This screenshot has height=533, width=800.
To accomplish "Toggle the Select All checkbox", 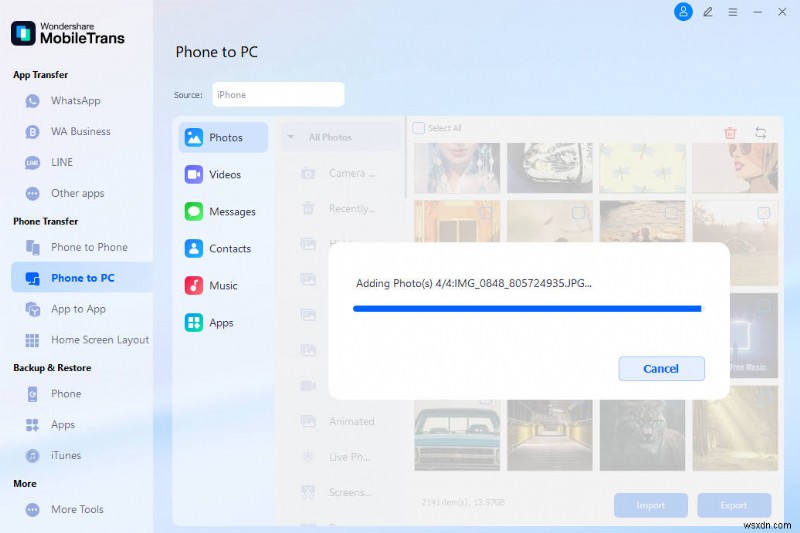I will point(418,128).
